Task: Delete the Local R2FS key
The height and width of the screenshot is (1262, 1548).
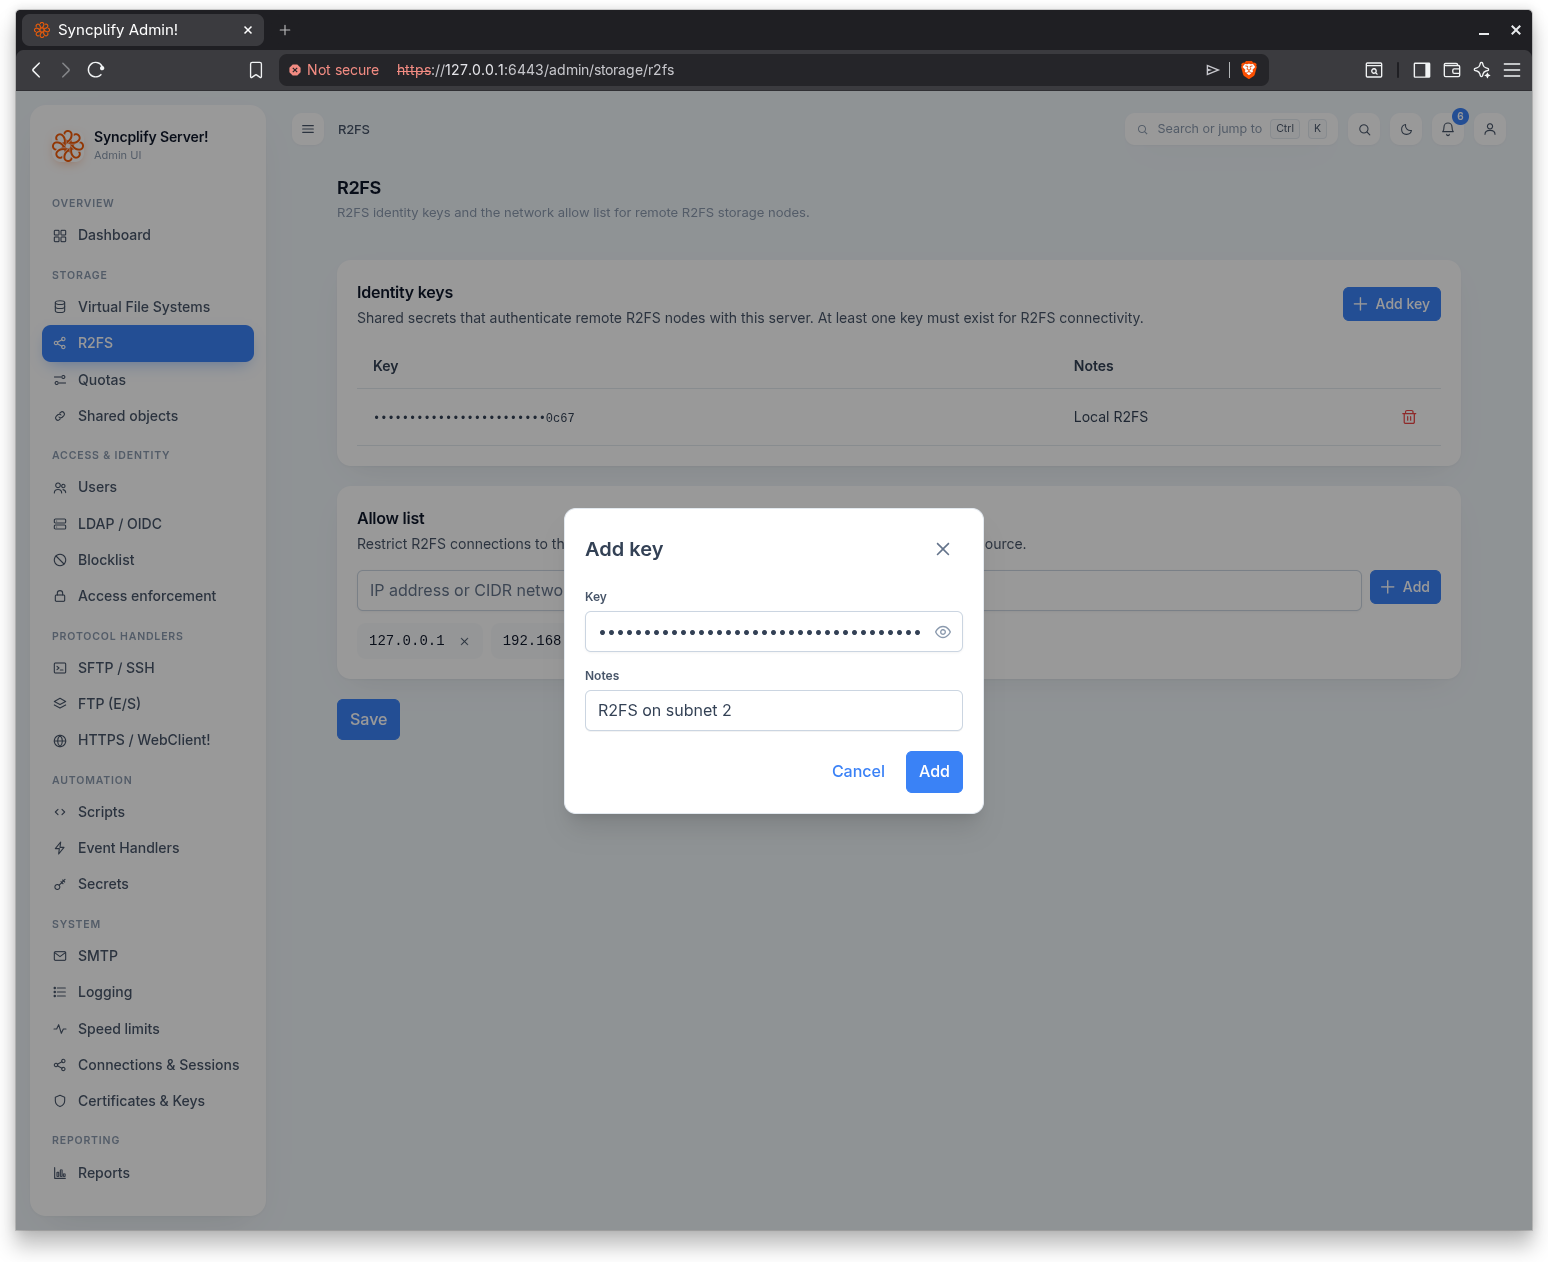Action: coord(1408,417)
